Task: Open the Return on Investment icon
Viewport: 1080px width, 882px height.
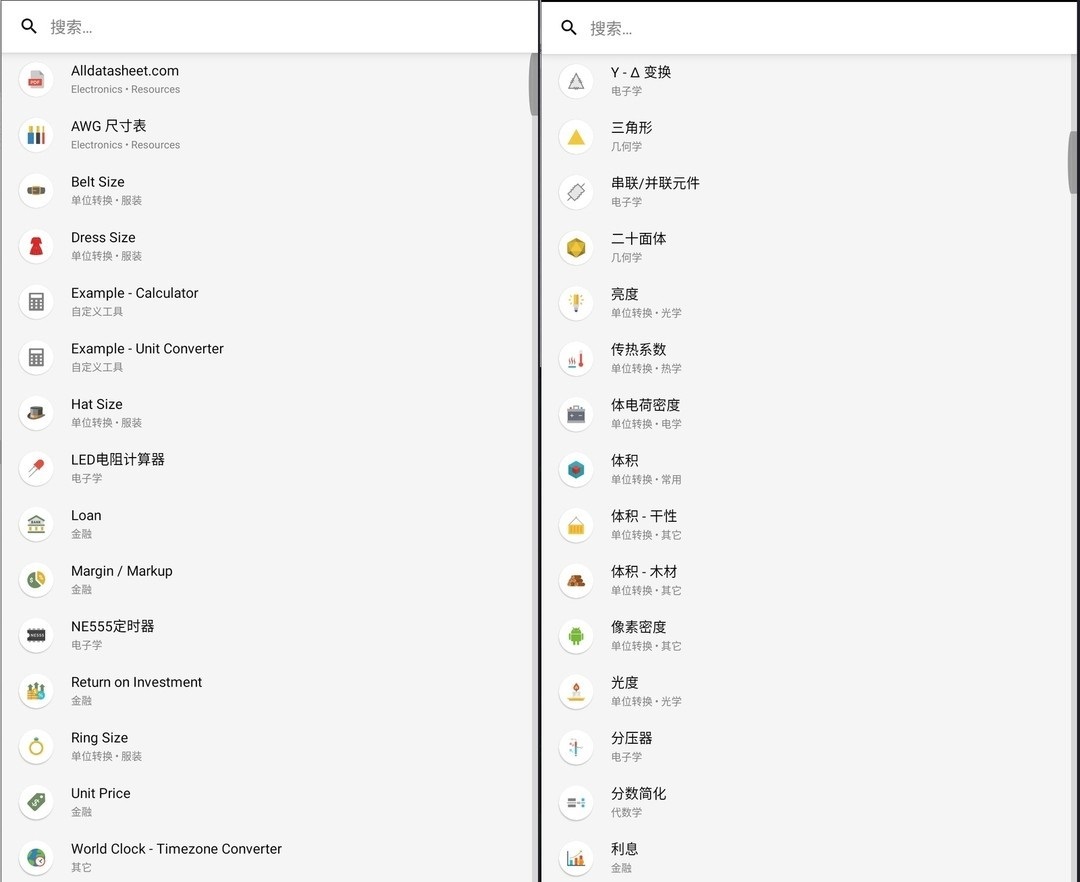Action: [x=36, y=691]
